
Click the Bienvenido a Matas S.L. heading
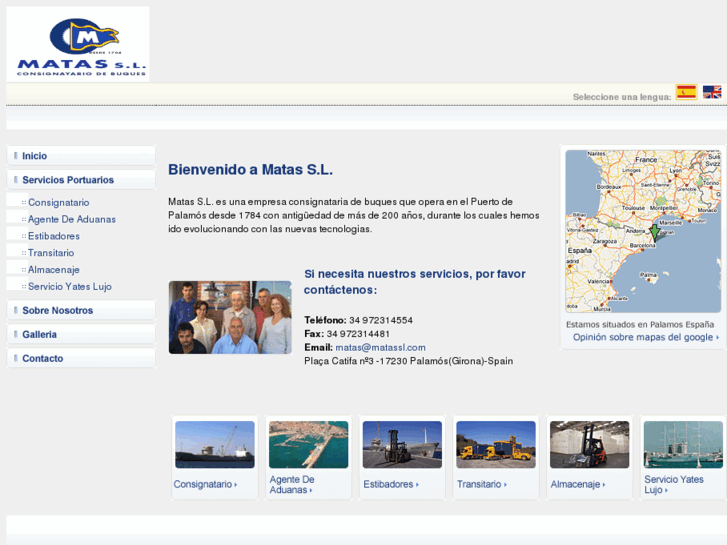click(x=250, y=169)
